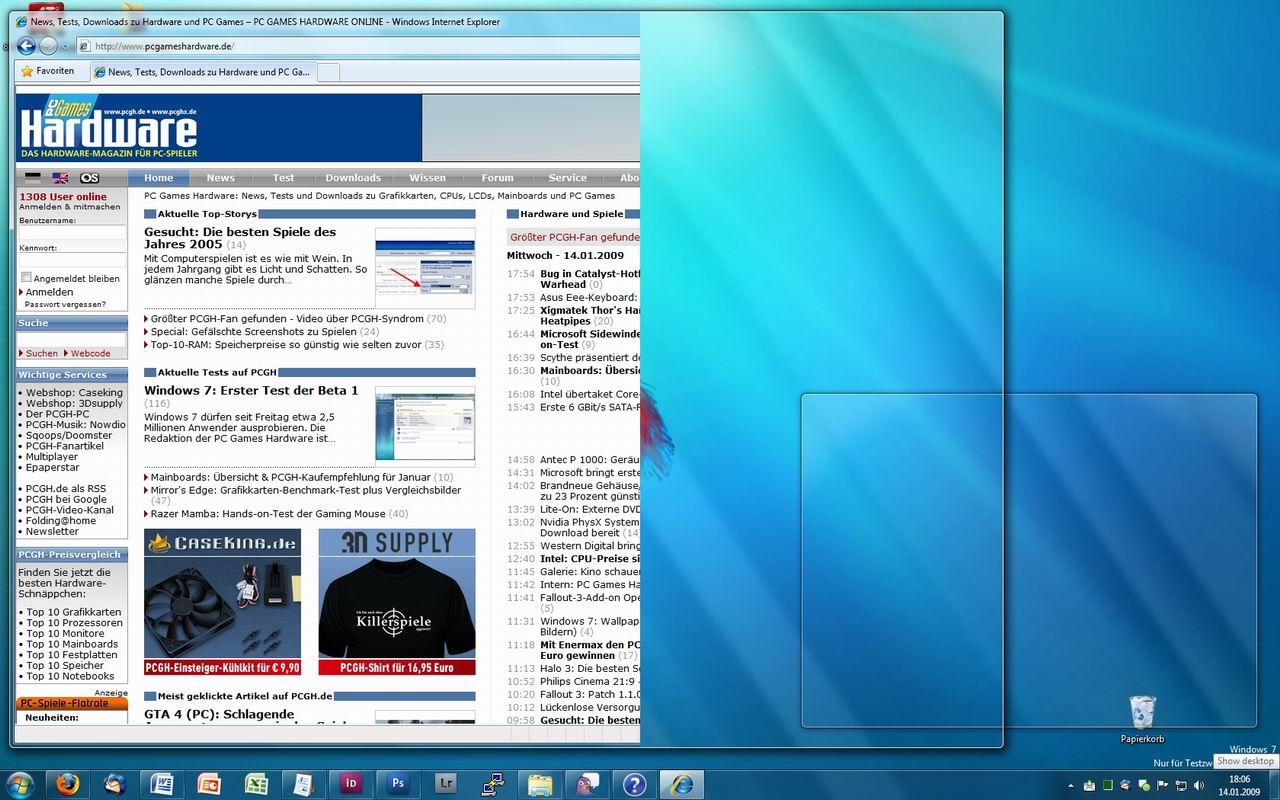The width and height of the screenshot is (1280, 800).
Task: Open the Service navigation menu
Action: [x=567, y=178]
